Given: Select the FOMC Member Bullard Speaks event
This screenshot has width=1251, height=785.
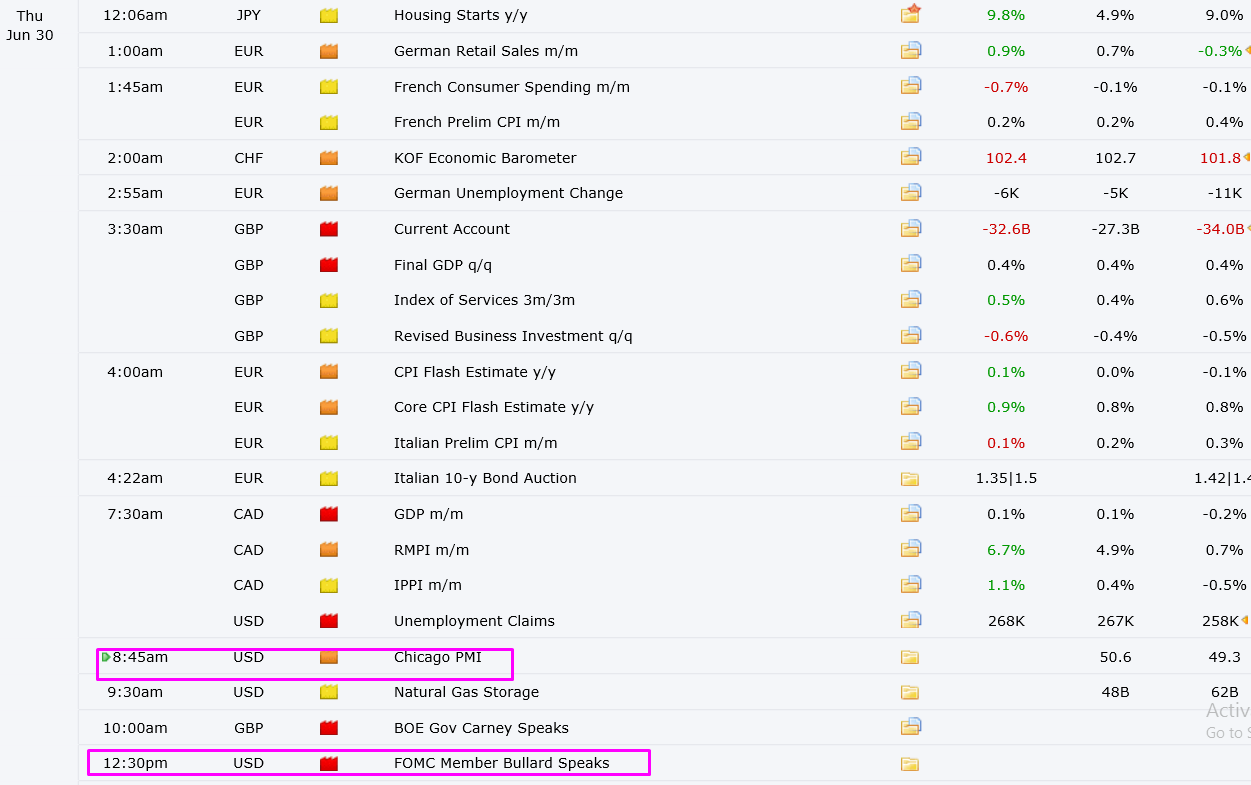Looking at the screenshot, I should 501,763.
